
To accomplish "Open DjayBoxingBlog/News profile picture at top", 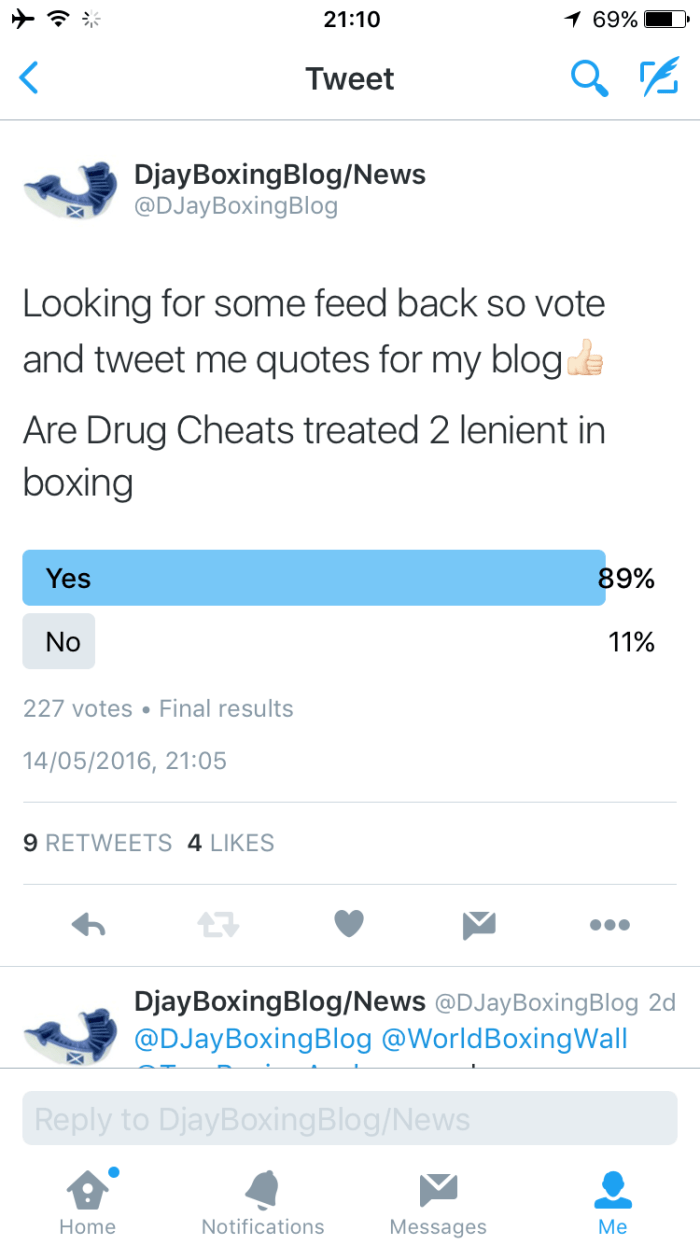I will 70,190.
